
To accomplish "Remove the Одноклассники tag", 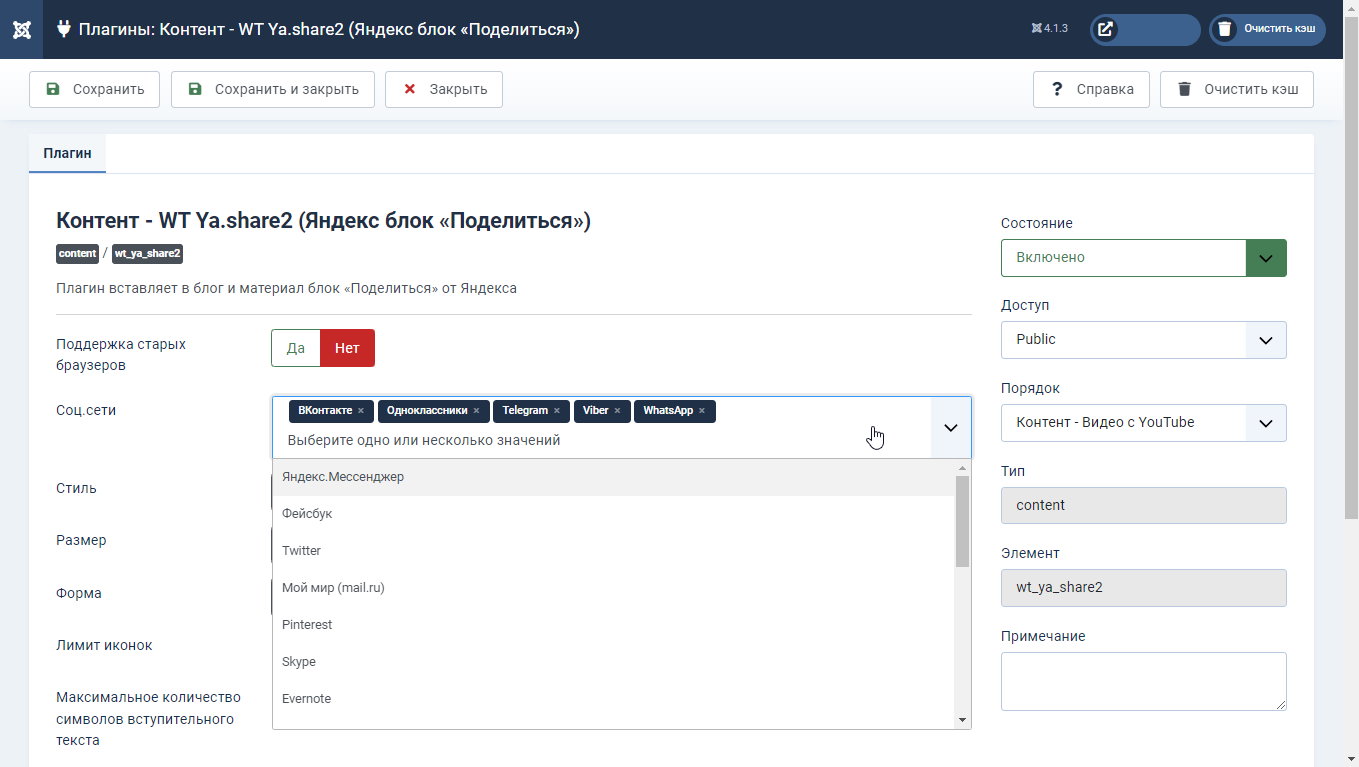I will pos(476,411).
